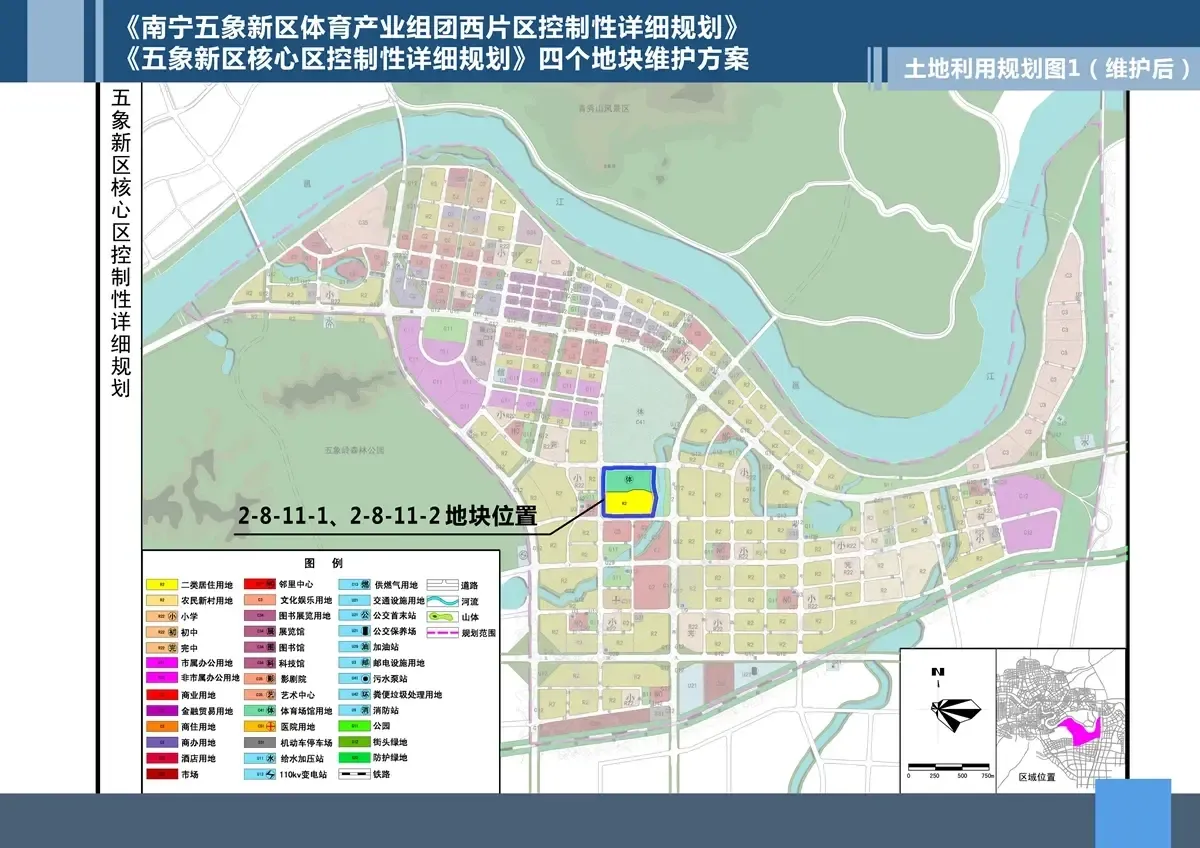The height and width of the screenshot is (848, 1200).
Task: Click the 四个地块维护方案 title line
Action: [x=645, y=58]
